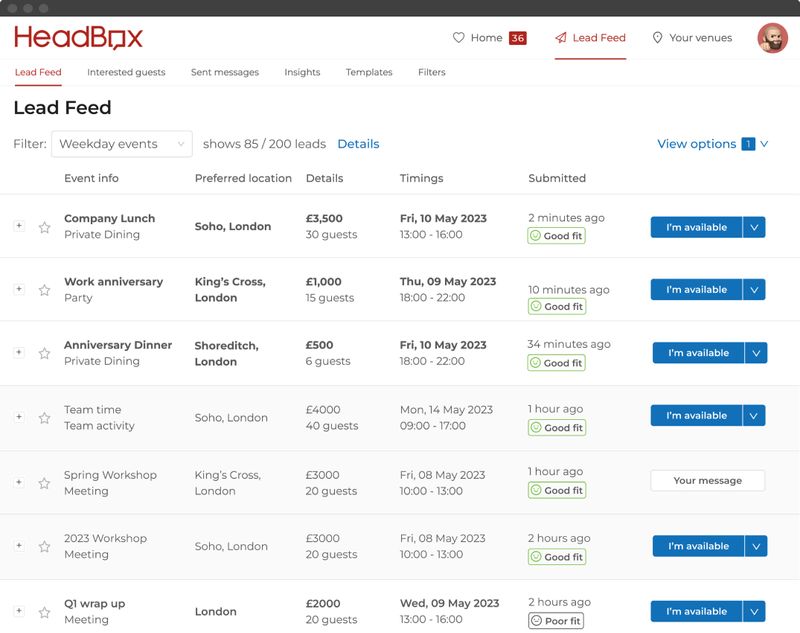The height and width of the screenshot is (633, 800).
Task: Click the Good fit badge on Team time
Action: pos(556,427)
